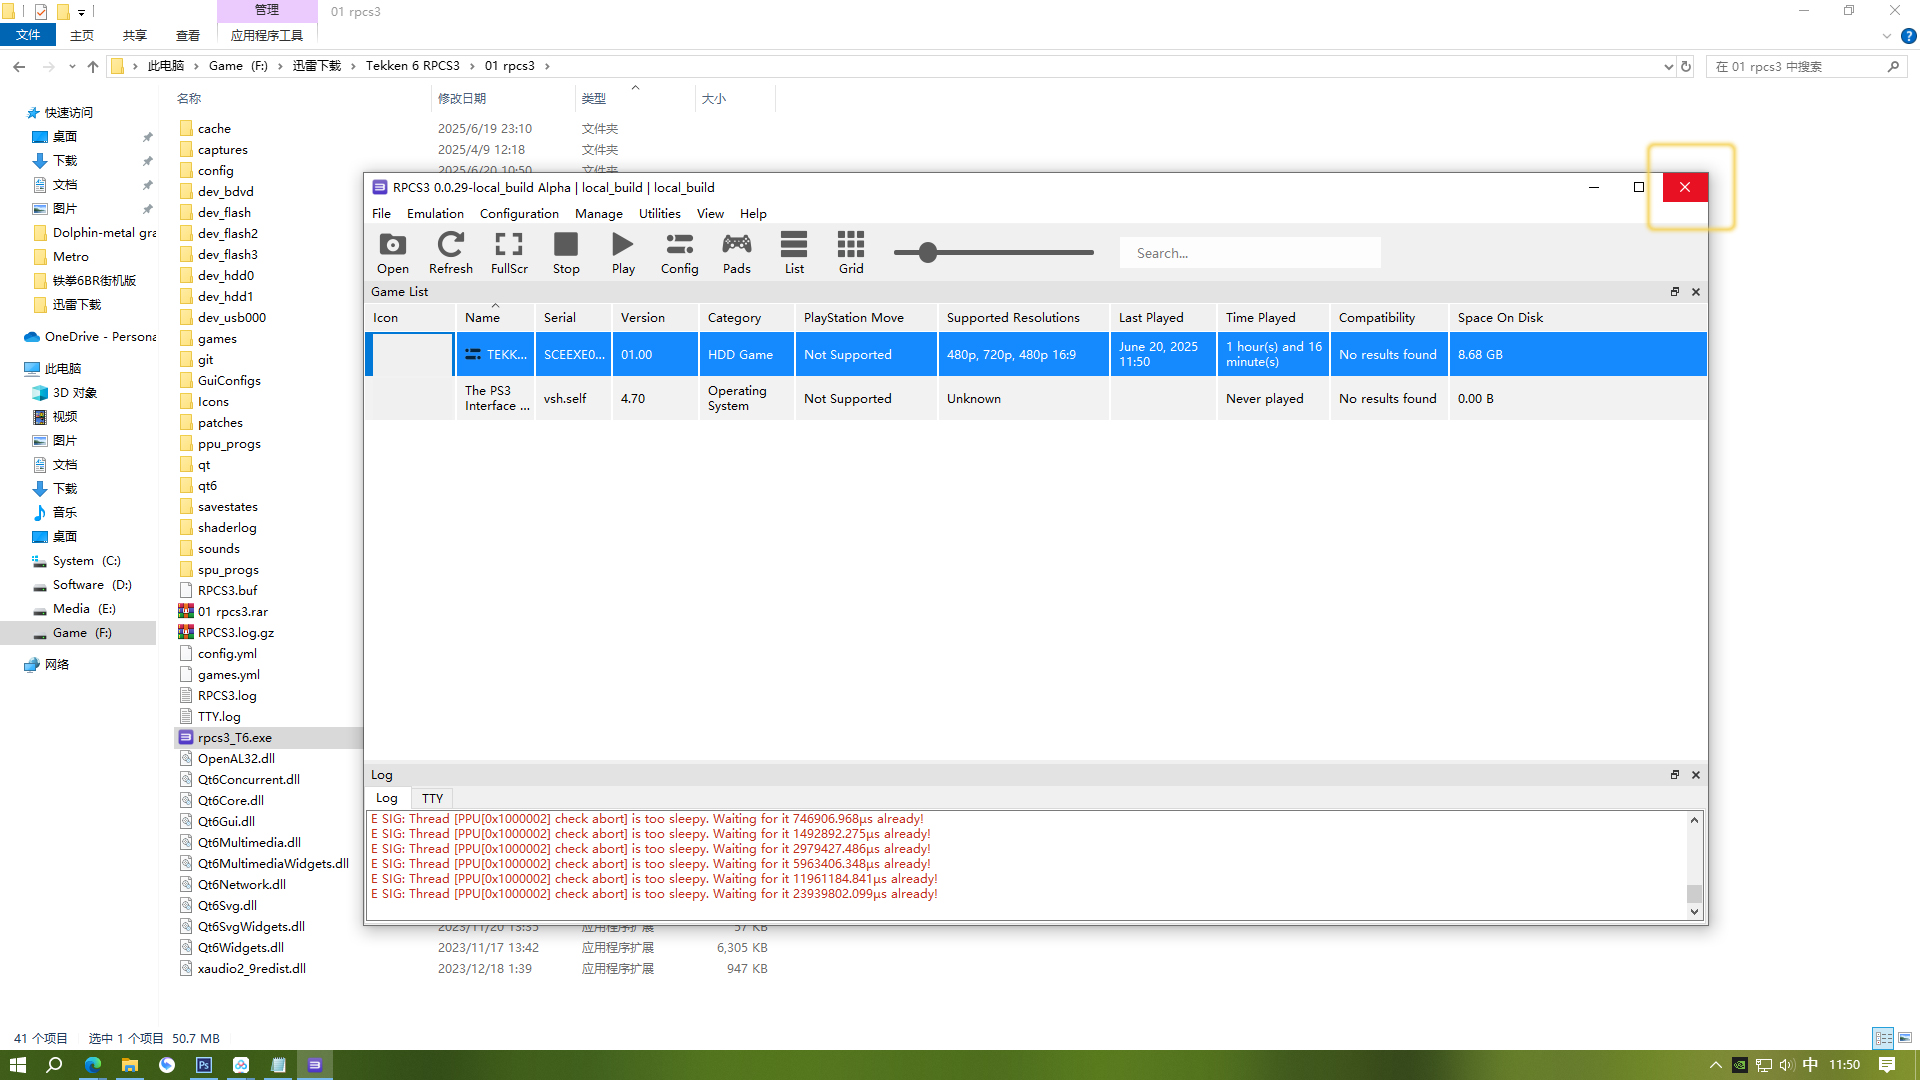Sort game list by Space On Disk column
Screen dimensions: 1920x1080
pos(1578,317)
